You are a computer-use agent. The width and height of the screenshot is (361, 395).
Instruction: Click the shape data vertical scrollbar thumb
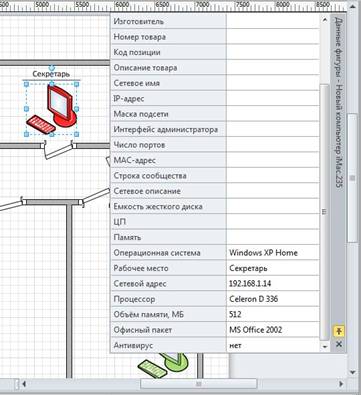(324, 212)
